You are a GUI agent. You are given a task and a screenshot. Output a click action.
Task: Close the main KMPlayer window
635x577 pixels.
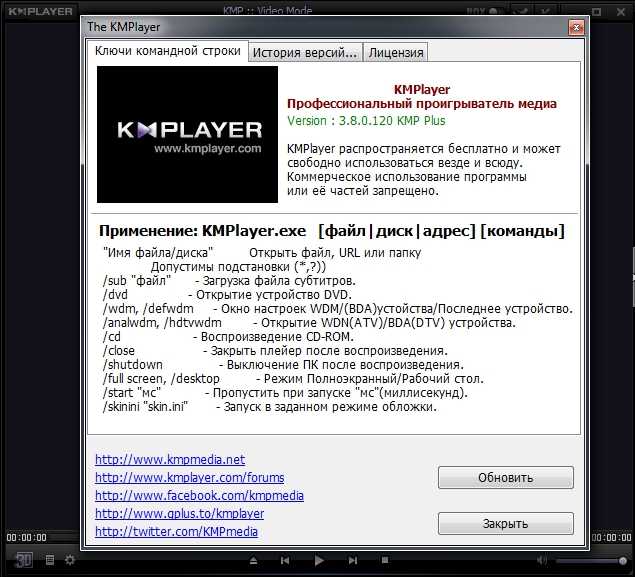pos(621,12)
